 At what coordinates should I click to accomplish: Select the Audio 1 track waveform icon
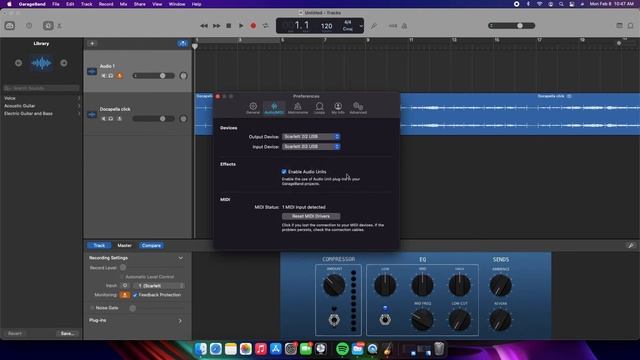pyautogui.click(x=92, y=71)
